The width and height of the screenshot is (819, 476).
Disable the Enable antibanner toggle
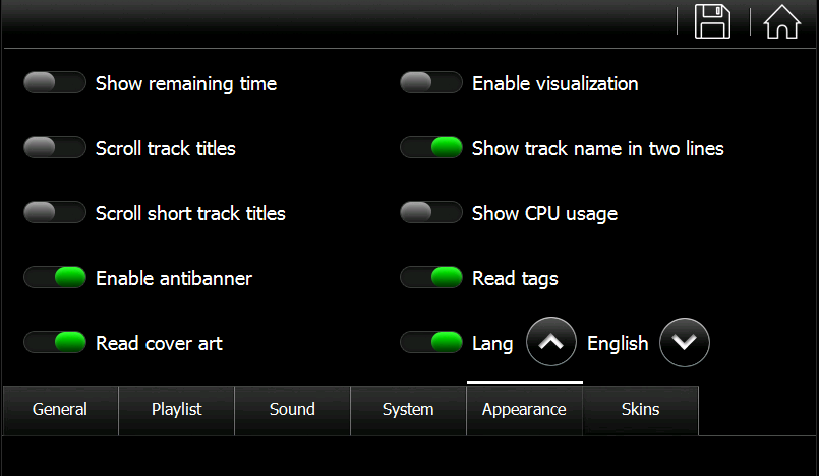coord(54,277)
